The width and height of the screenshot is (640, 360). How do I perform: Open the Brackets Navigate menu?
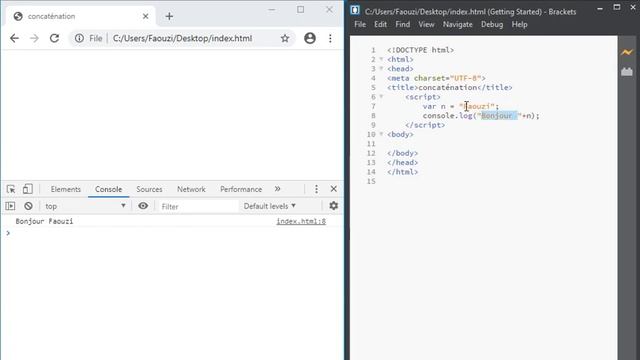click(458, 24)
